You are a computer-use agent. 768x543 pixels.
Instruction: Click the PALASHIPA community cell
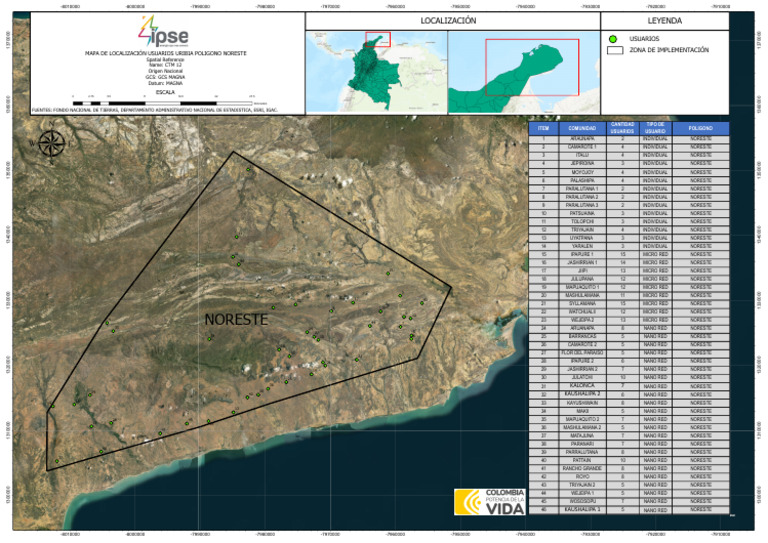582,181
